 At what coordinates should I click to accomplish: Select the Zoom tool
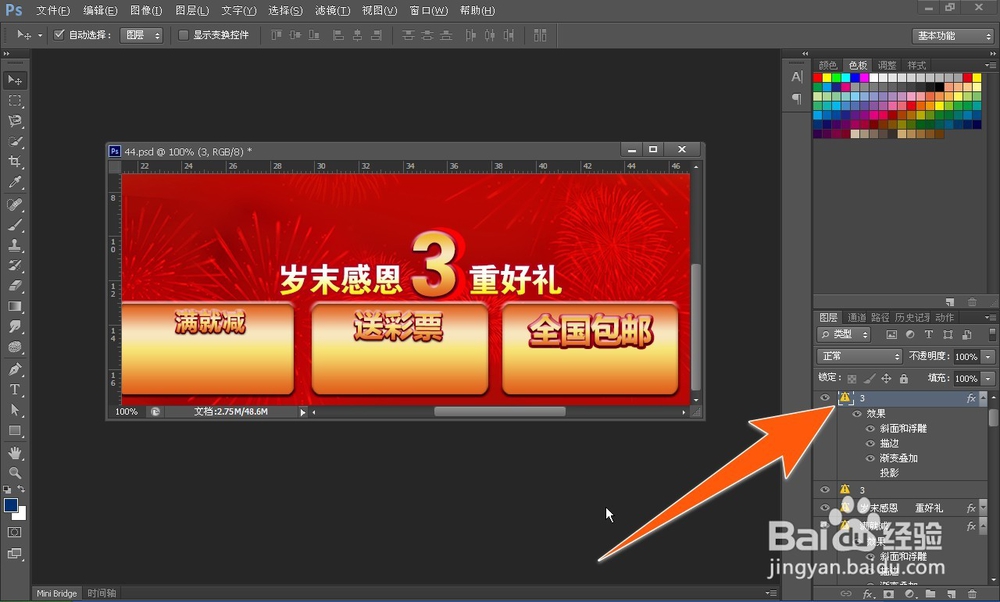(x=15, y=473)
